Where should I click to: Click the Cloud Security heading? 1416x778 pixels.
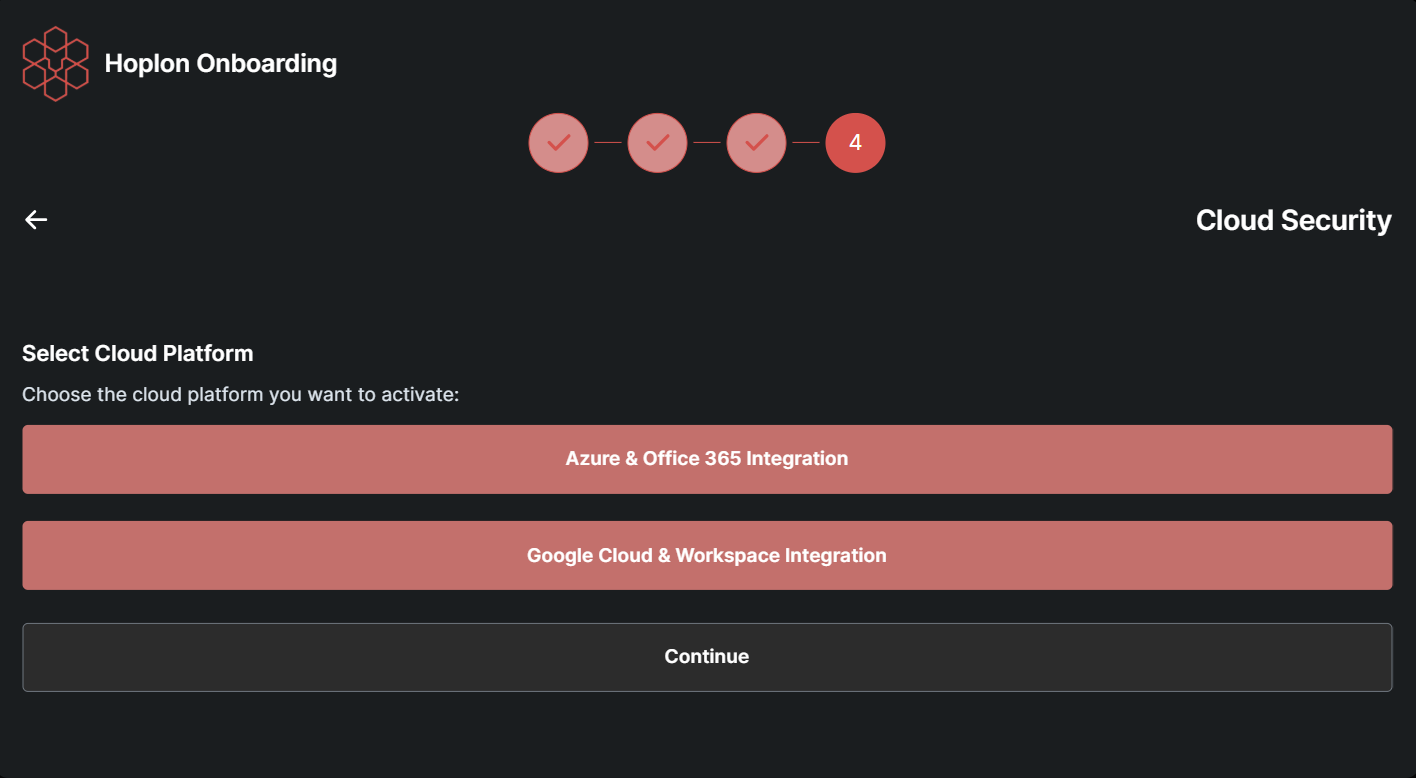1293,220
